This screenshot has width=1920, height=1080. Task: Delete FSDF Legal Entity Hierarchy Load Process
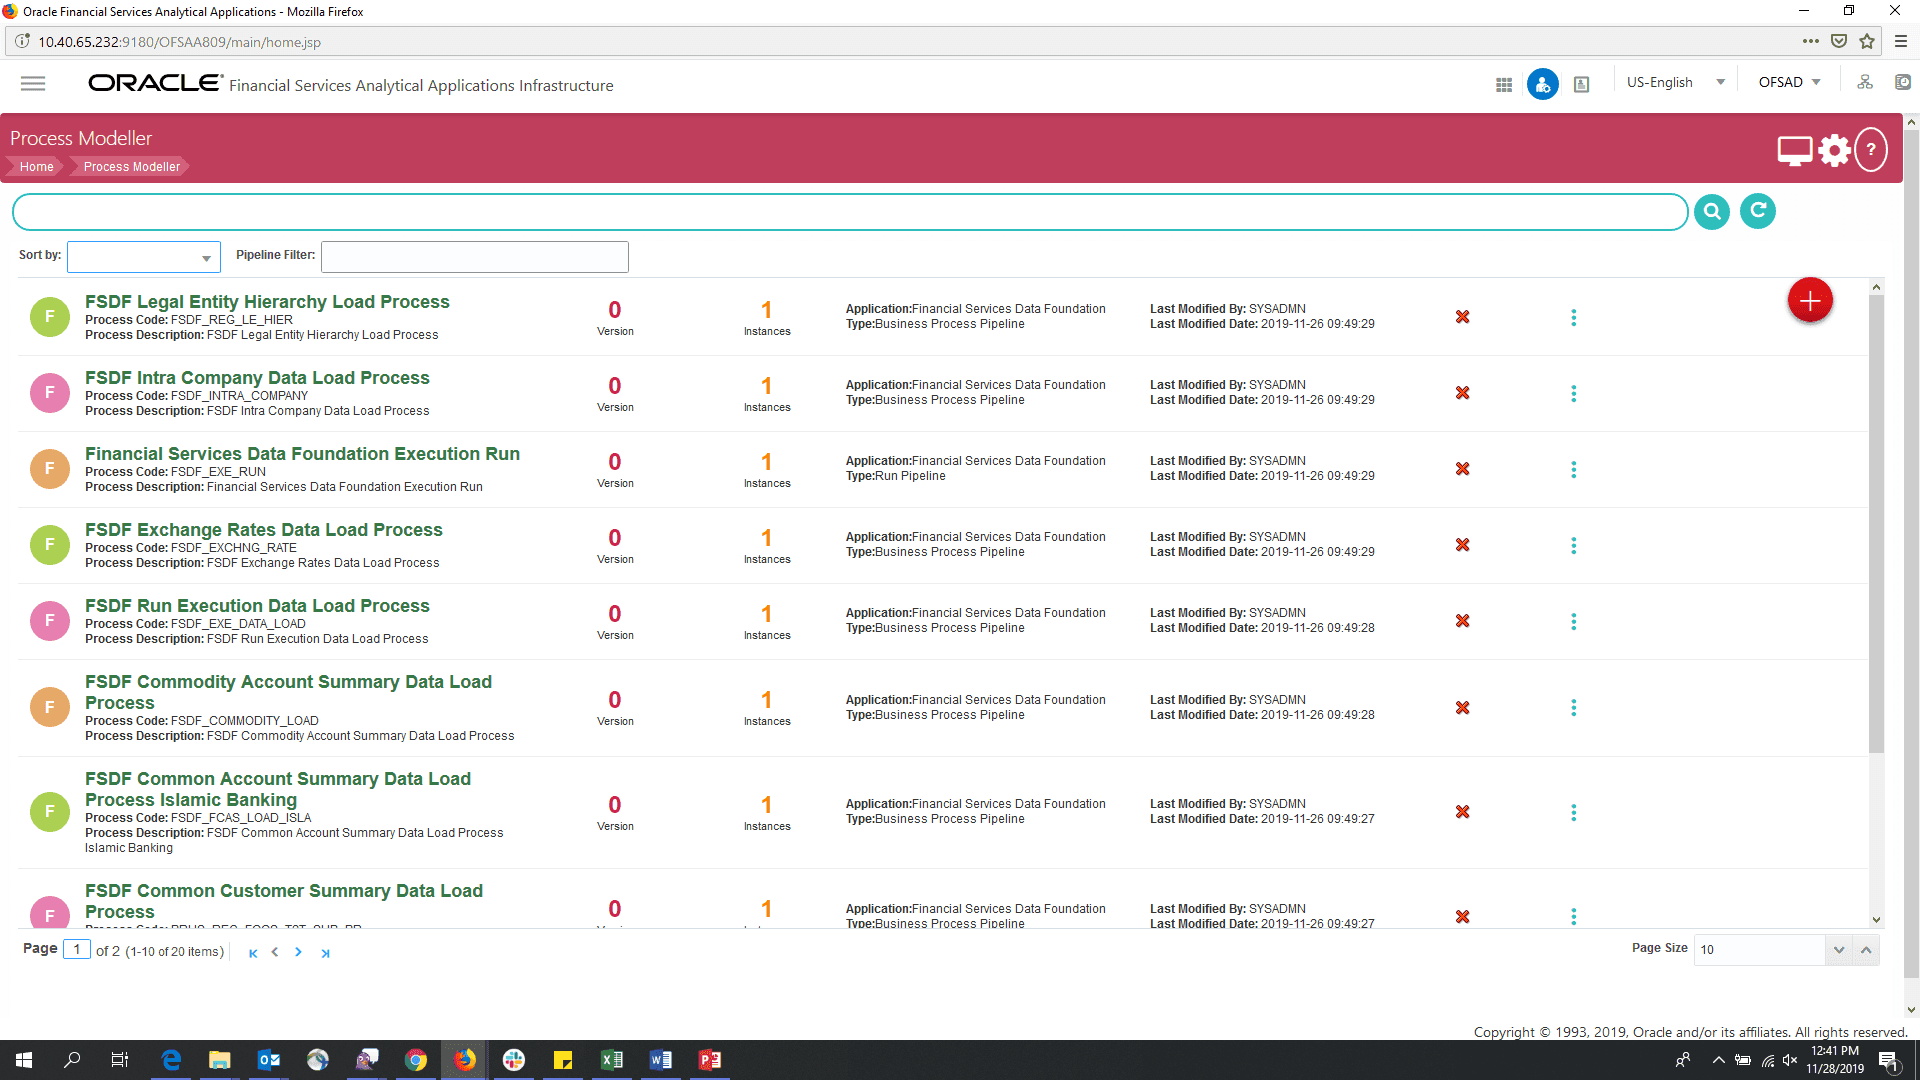click(x=1462, y=317)
